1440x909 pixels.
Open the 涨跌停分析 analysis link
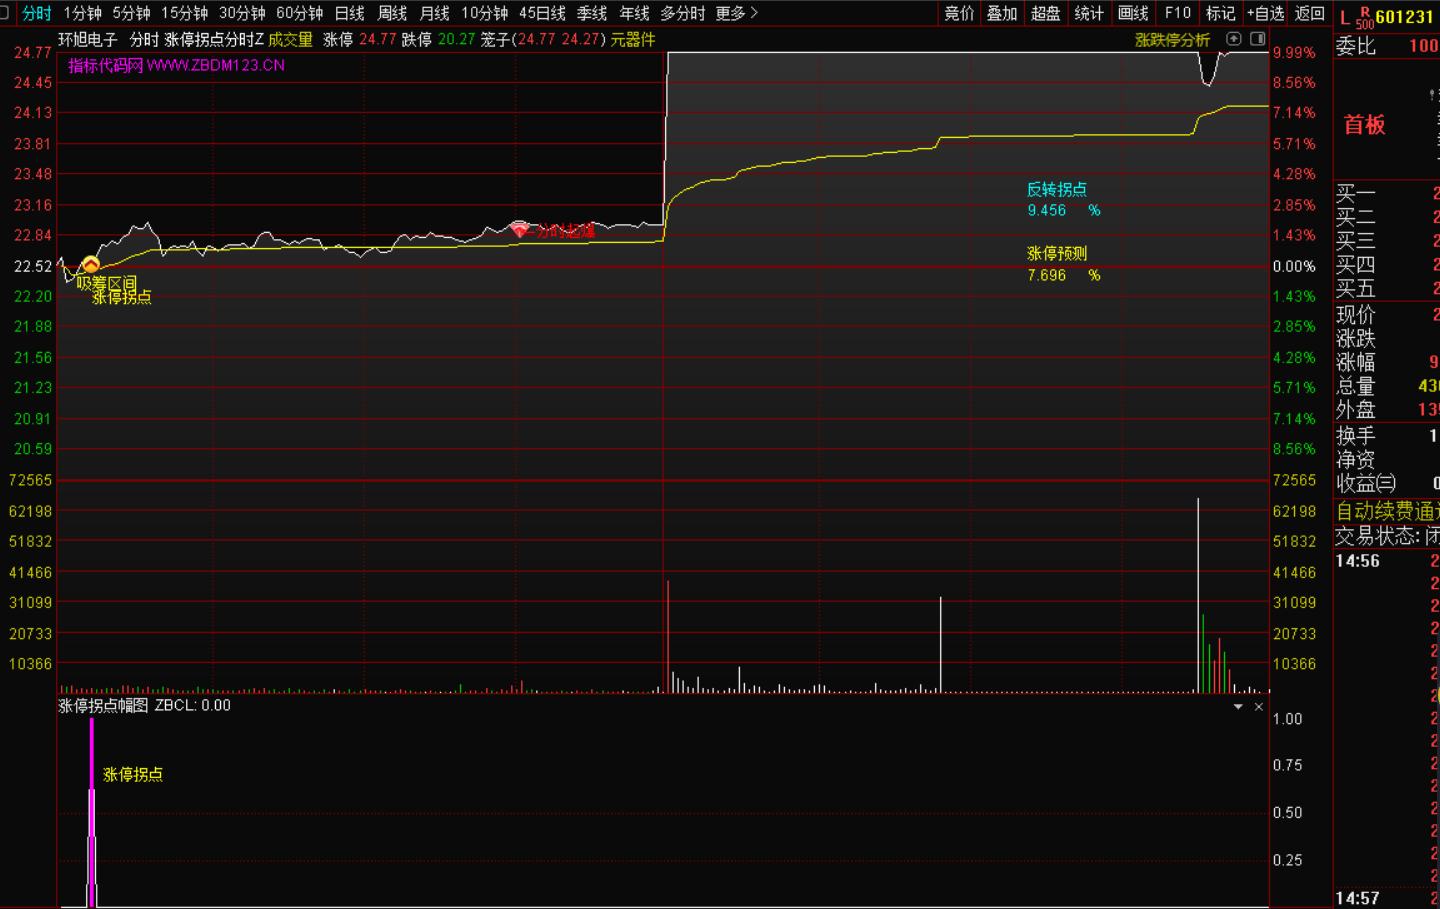[1172, 40]
